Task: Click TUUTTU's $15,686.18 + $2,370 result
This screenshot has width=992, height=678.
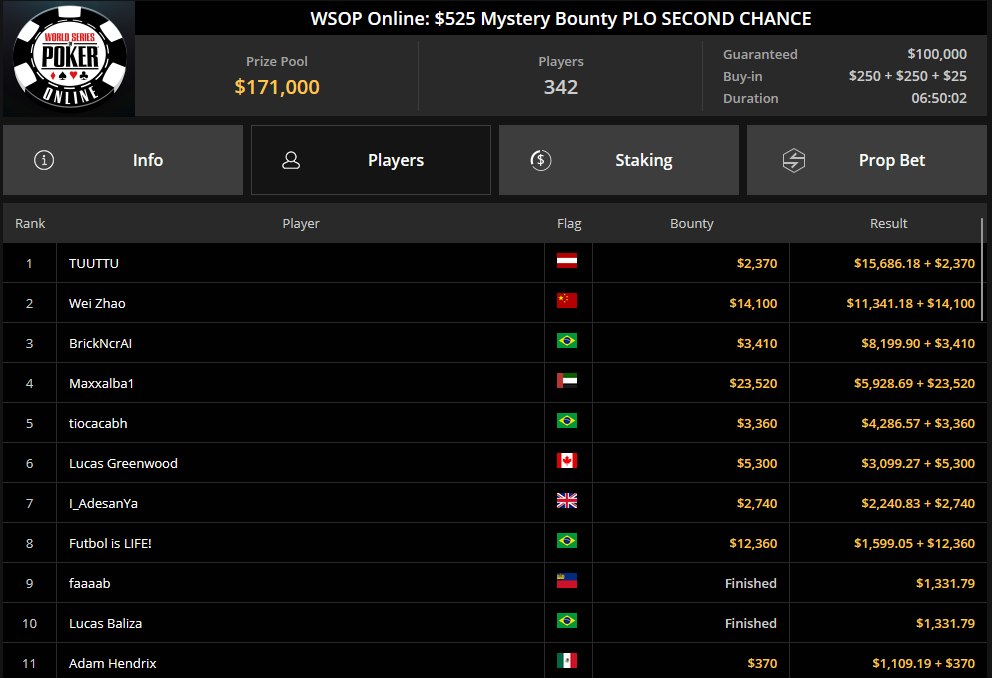Action: coord(914,263)
